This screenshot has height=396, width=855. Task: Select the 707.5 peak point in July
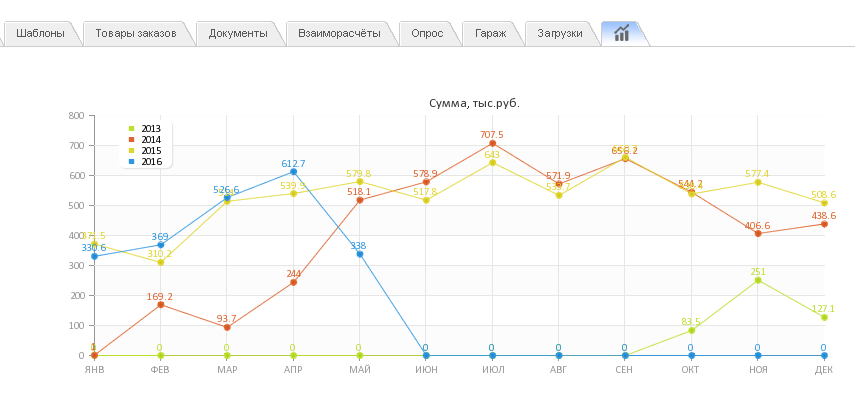coord(492,143)
